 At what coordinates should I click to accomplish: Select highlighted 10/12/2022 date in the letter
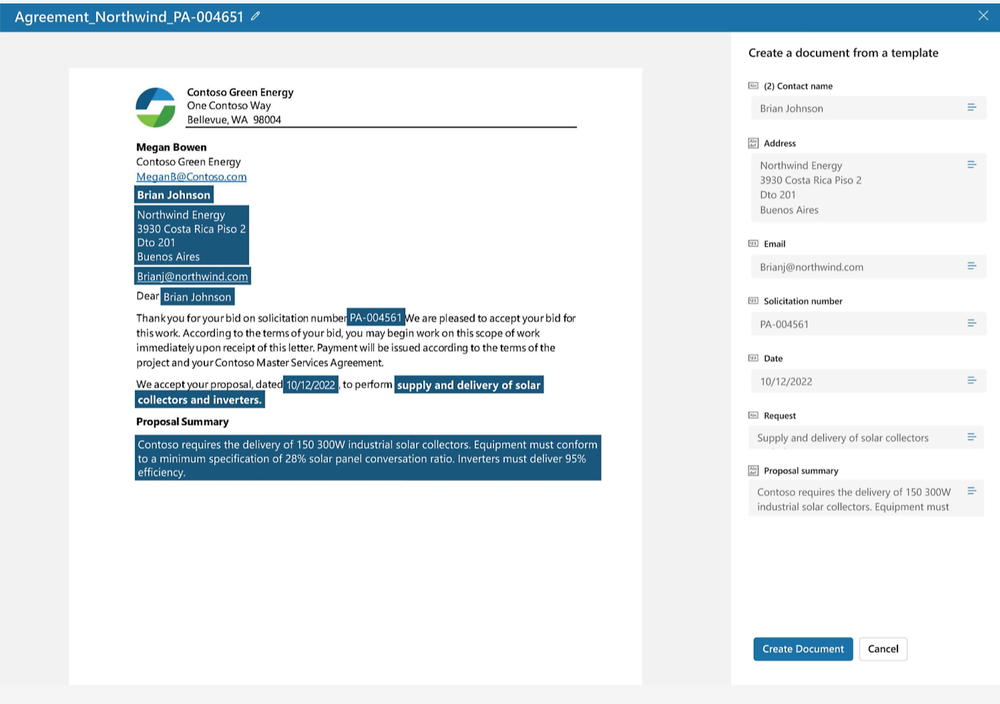pyautogui.click(x=311, y=385)
